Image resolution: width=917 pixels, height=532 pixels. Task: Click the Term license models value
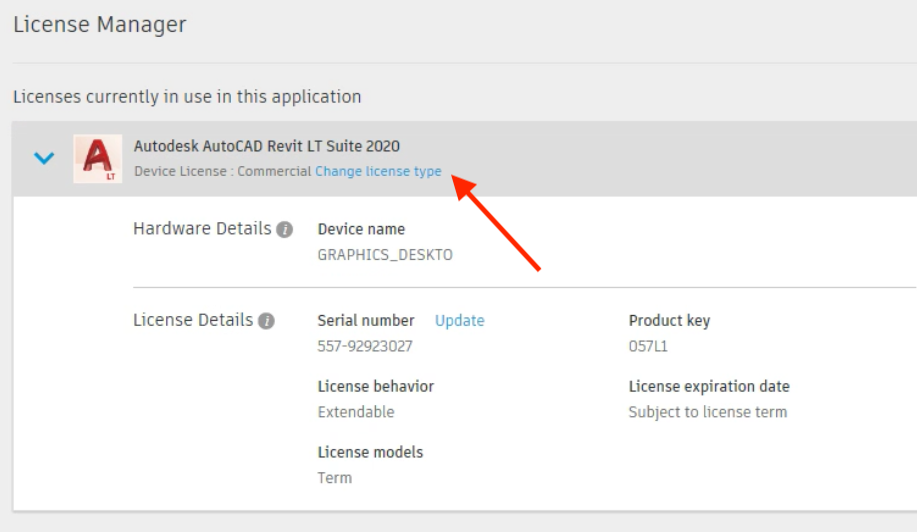(335, 478)
